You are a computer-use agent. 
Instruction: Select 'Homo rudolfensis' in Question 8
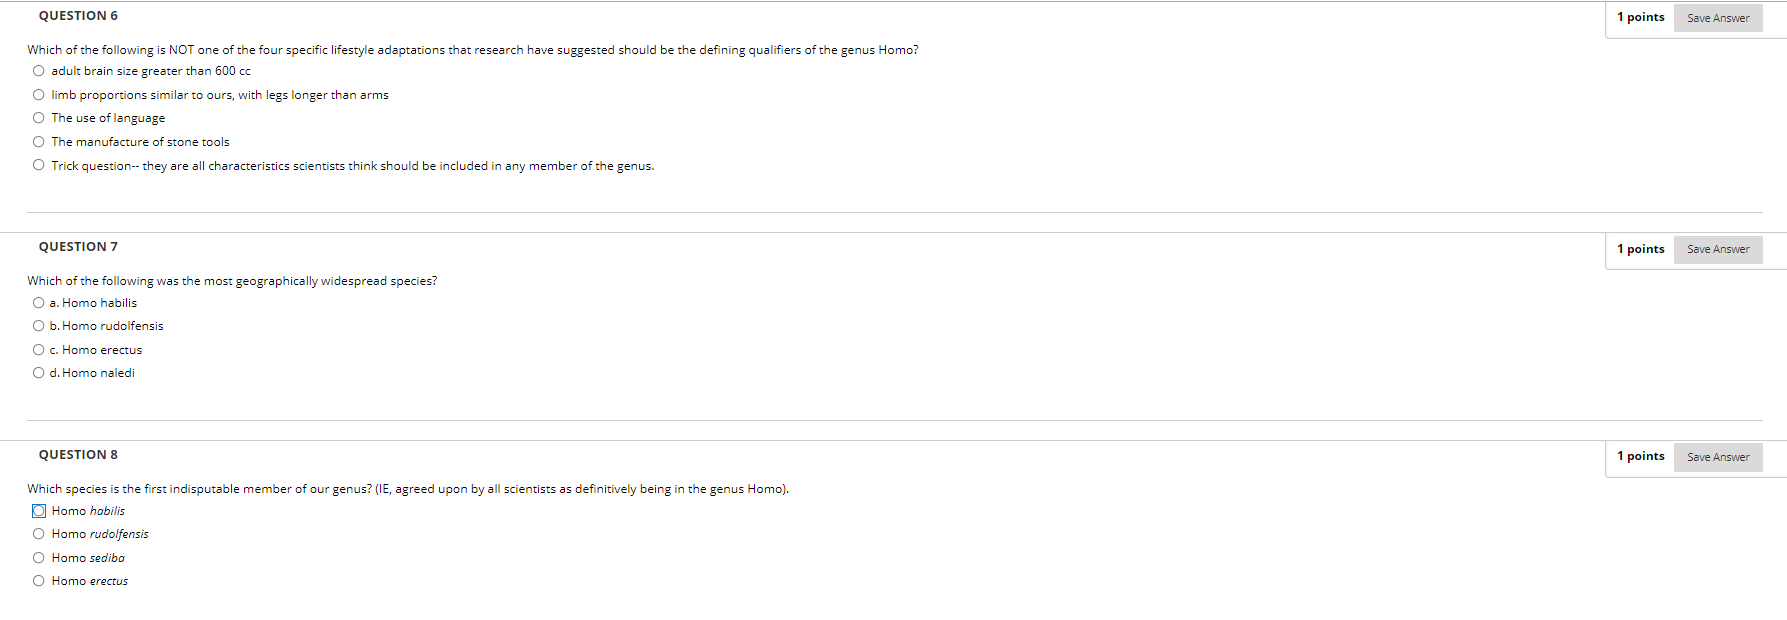point(38,534)
